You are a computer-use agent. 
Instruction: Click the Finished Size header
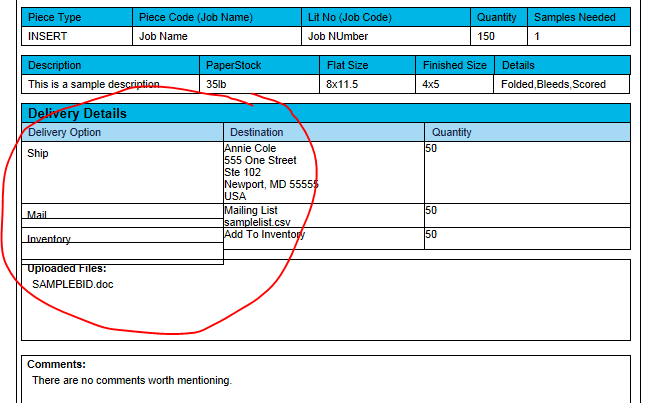pos(454,65)
